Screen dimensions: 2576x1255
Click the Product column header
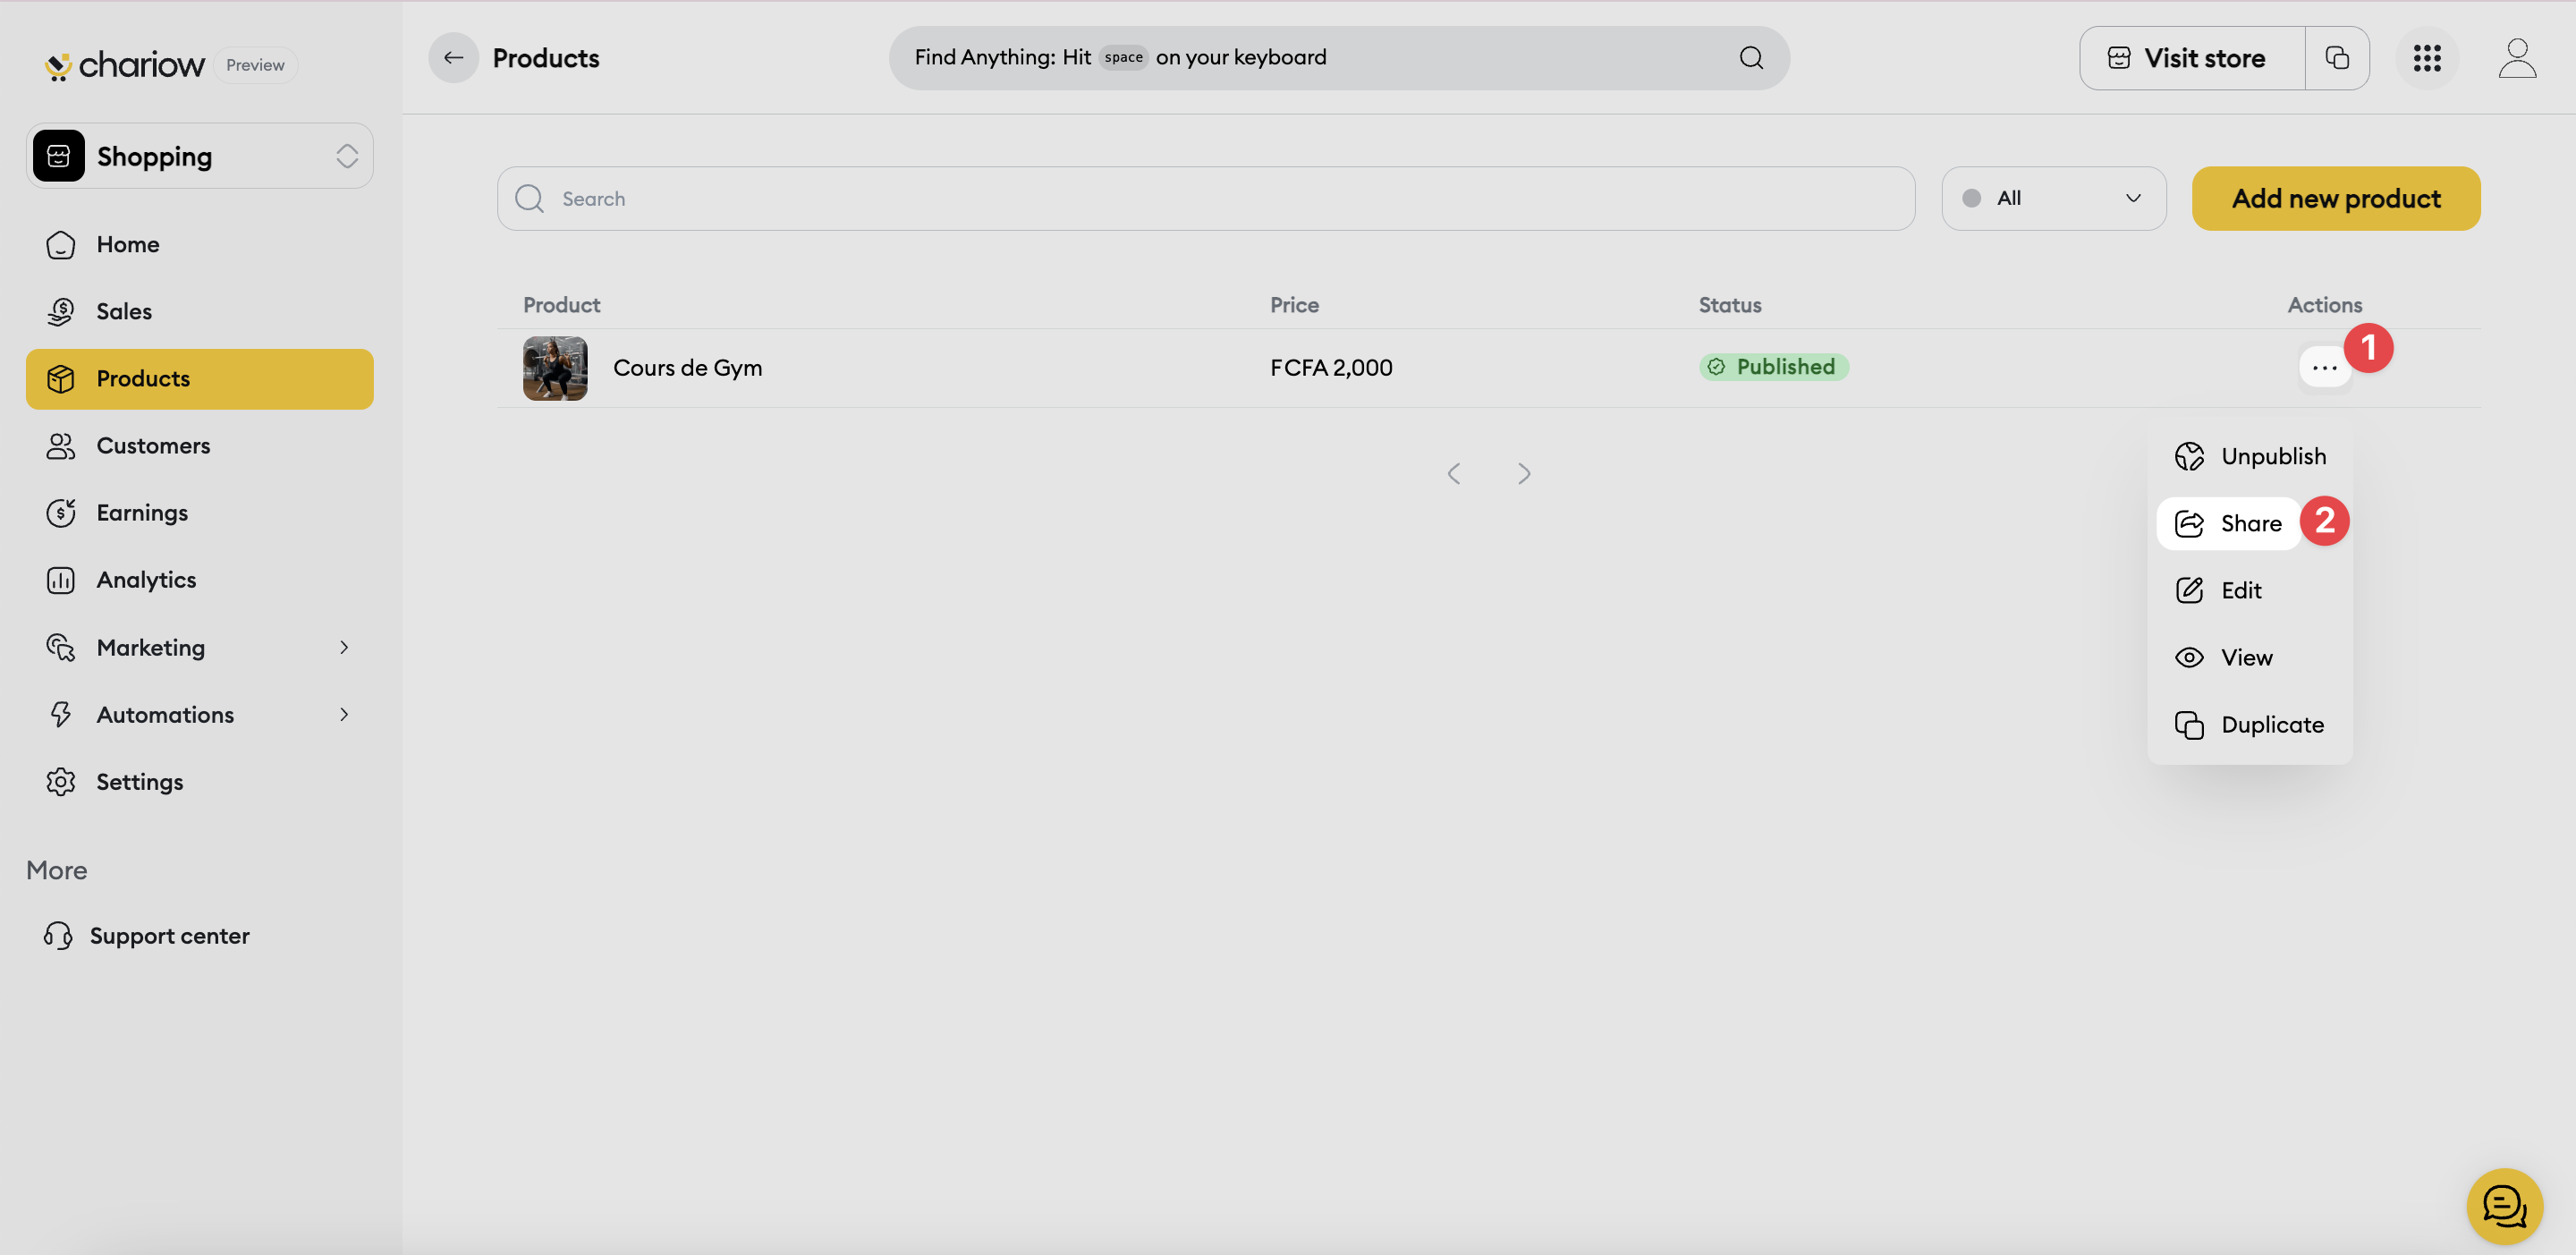pos(561,305)
